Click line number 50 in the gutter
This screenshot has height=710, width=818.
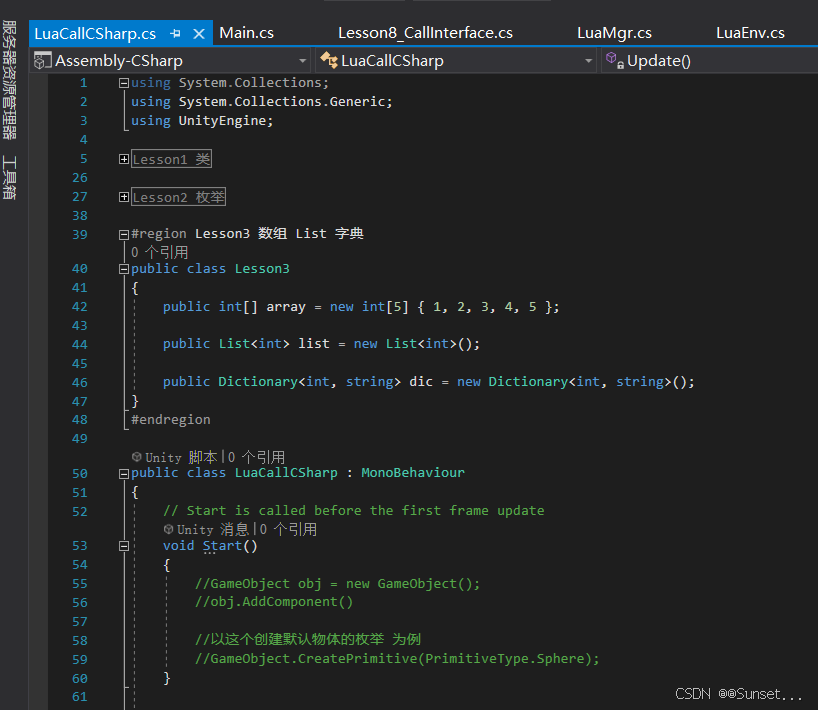click(80, 474)
